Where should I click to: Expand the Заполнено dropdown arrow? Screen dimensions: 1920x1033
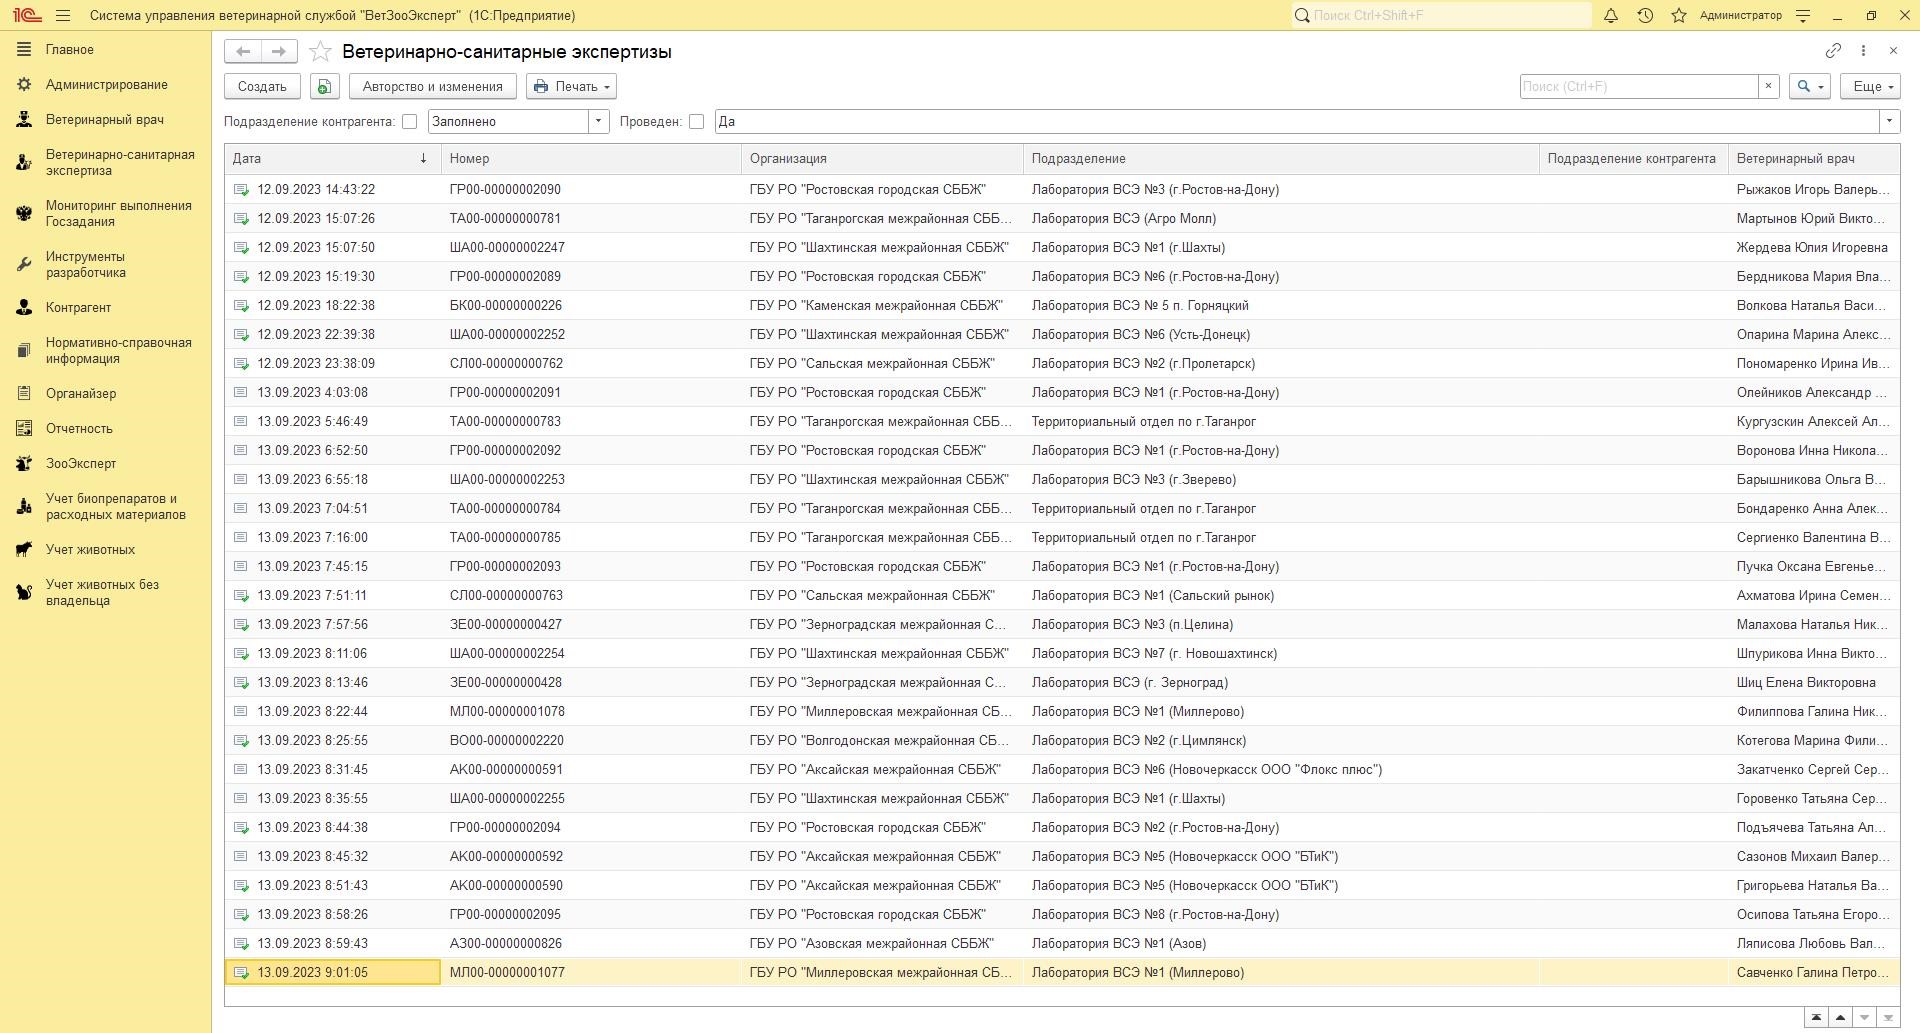(598, 121)
